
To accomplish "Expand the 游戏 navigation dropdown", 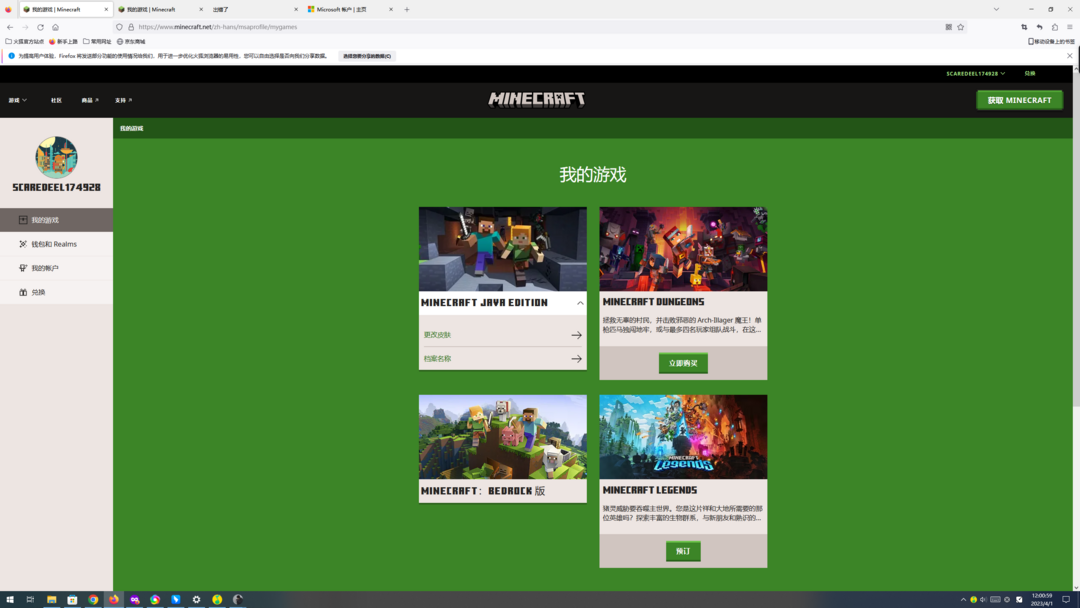I will (x=18, y=101).
